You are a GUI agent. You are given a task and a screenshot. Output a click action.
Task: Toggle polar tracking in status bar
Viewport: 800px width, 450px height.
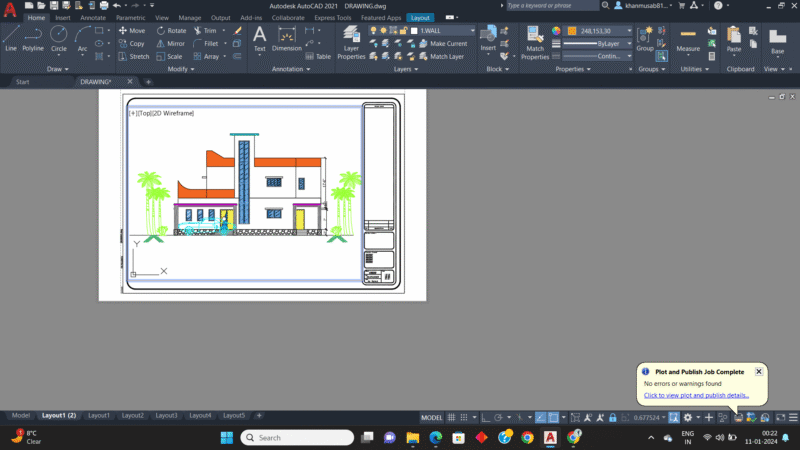(498, 417)
